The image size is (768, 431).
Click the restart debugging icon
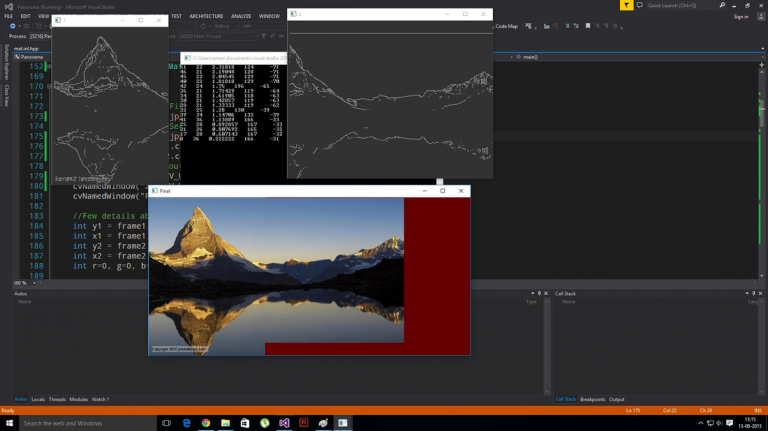(x=203, y=26)
